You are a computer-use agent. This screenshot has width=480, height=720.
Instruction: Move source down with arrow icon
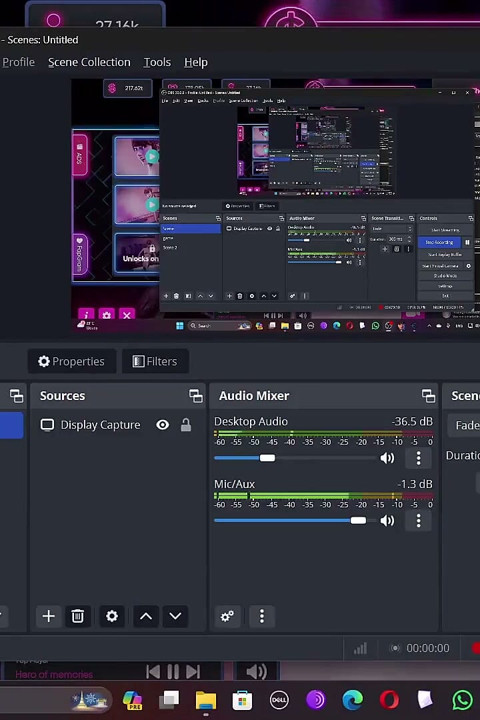pos(175,616)
